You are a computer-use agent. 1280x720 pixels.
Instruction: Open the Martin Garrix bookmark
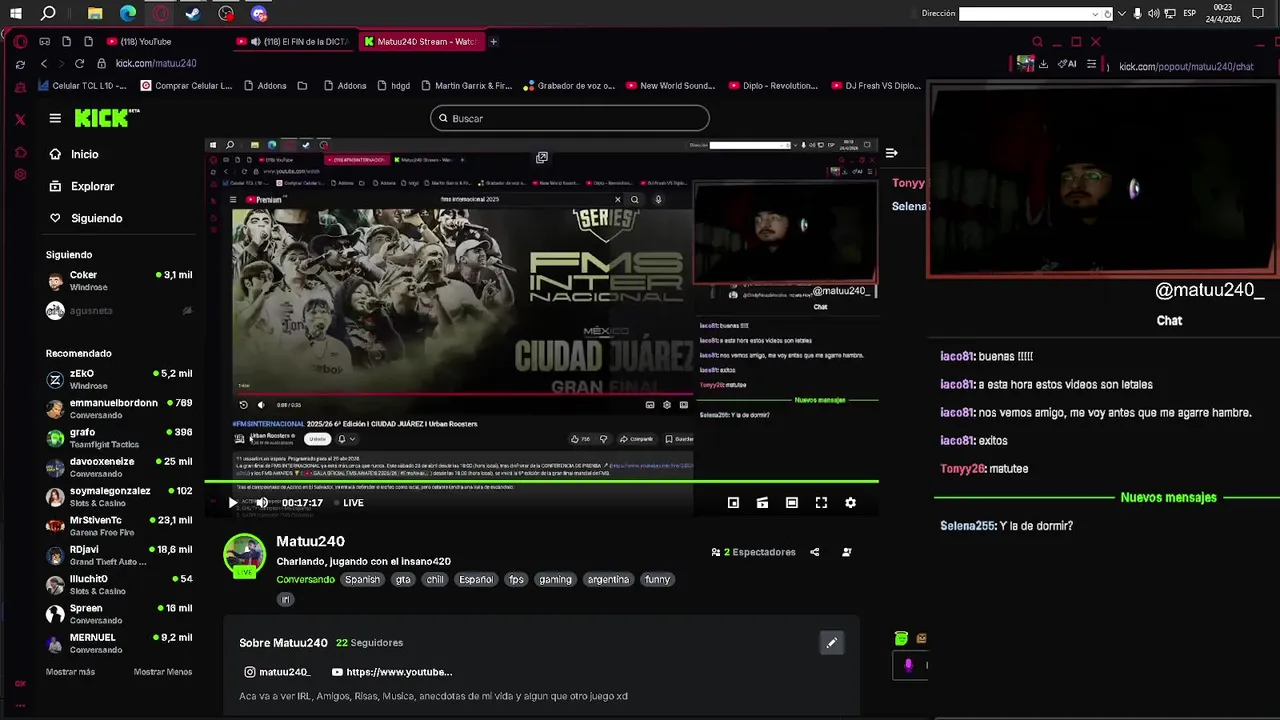click(466, 86)
